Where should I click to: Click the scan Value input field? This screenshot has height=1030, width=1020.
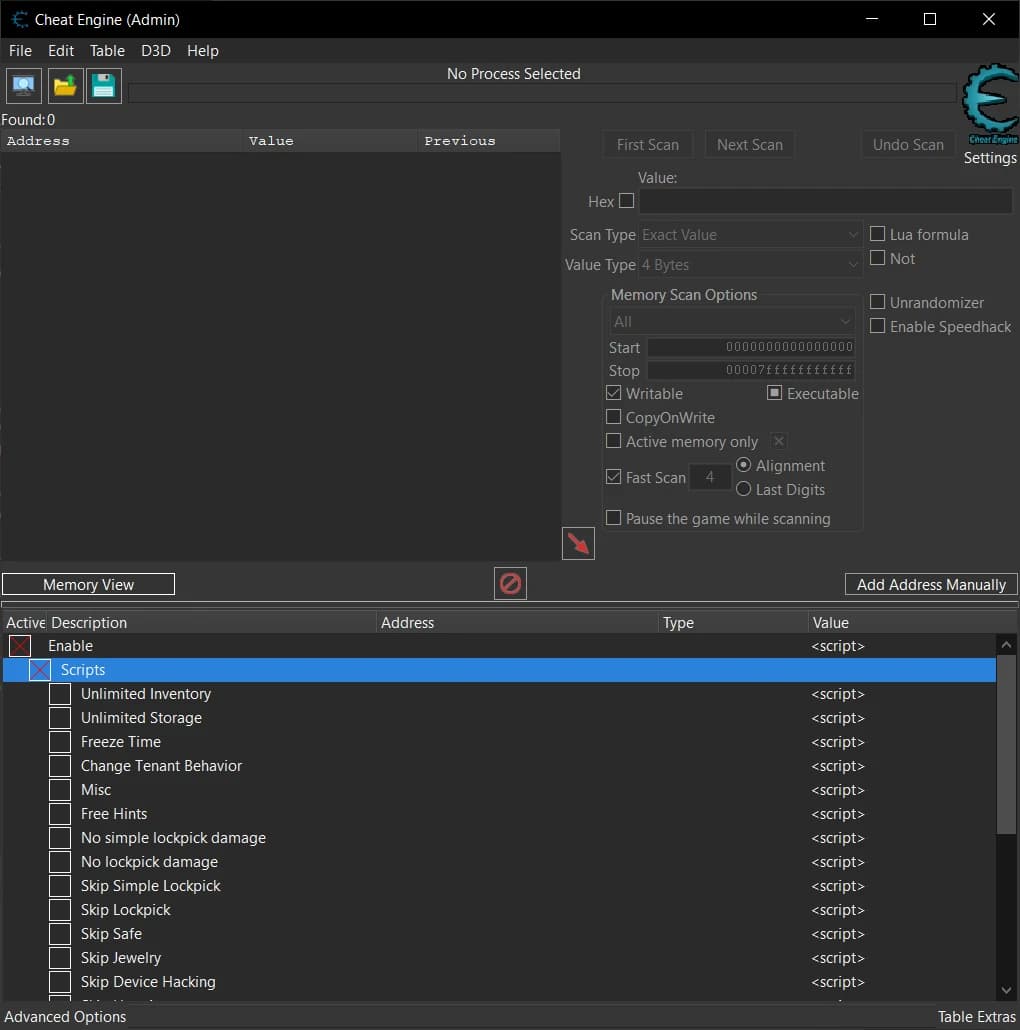(x=825, y=201)
